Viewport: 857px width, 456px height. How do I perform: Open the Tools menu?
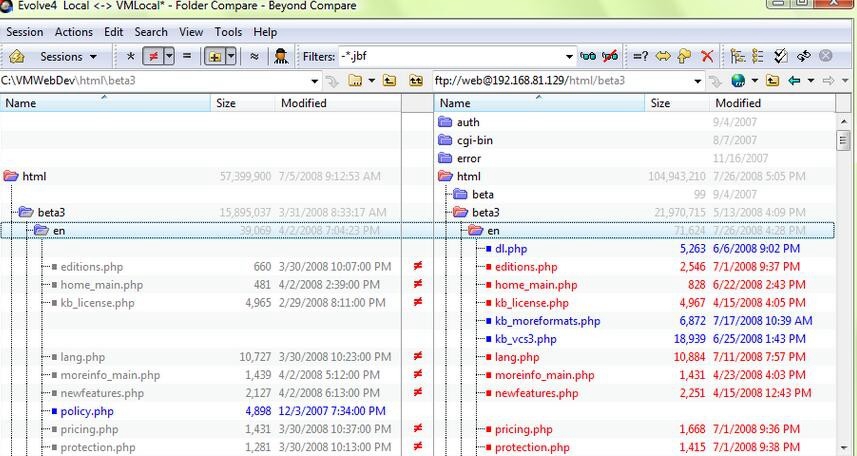(228, 32)
